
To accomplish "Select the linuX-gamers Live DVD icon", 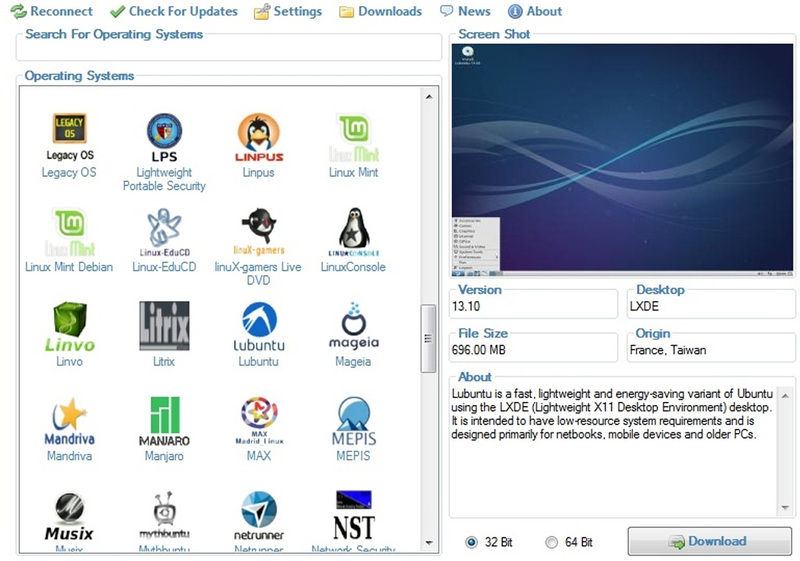I will (259, 232).
